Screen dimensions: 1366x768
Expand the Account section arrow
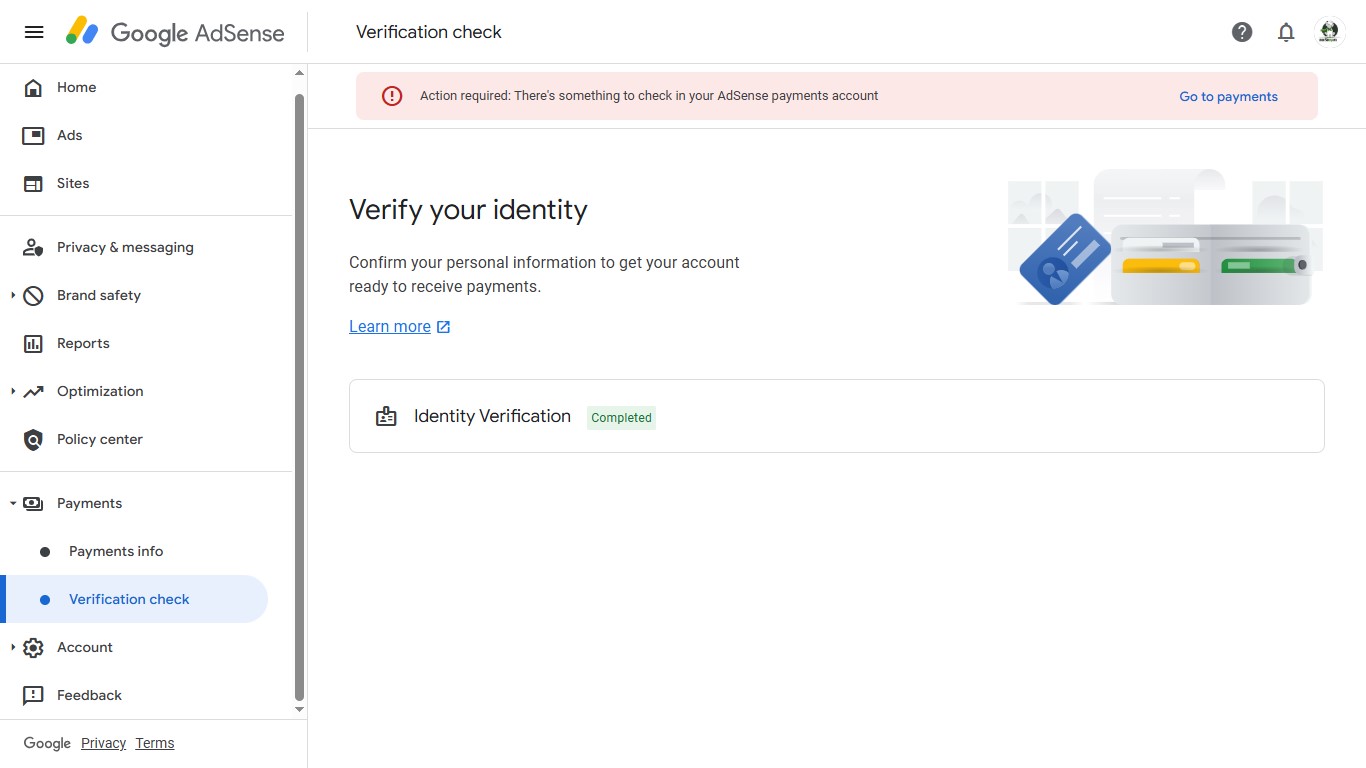(13, 648)
